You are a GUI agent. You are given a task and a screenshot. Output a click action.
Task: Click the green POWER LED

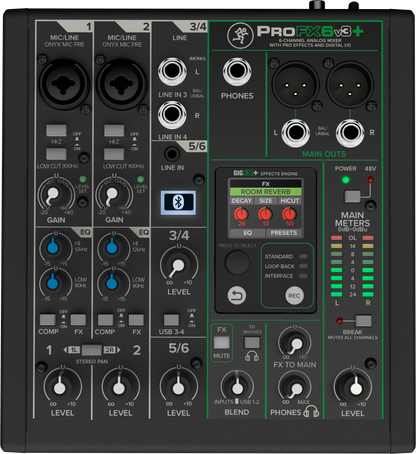click(x=346, y=180)
